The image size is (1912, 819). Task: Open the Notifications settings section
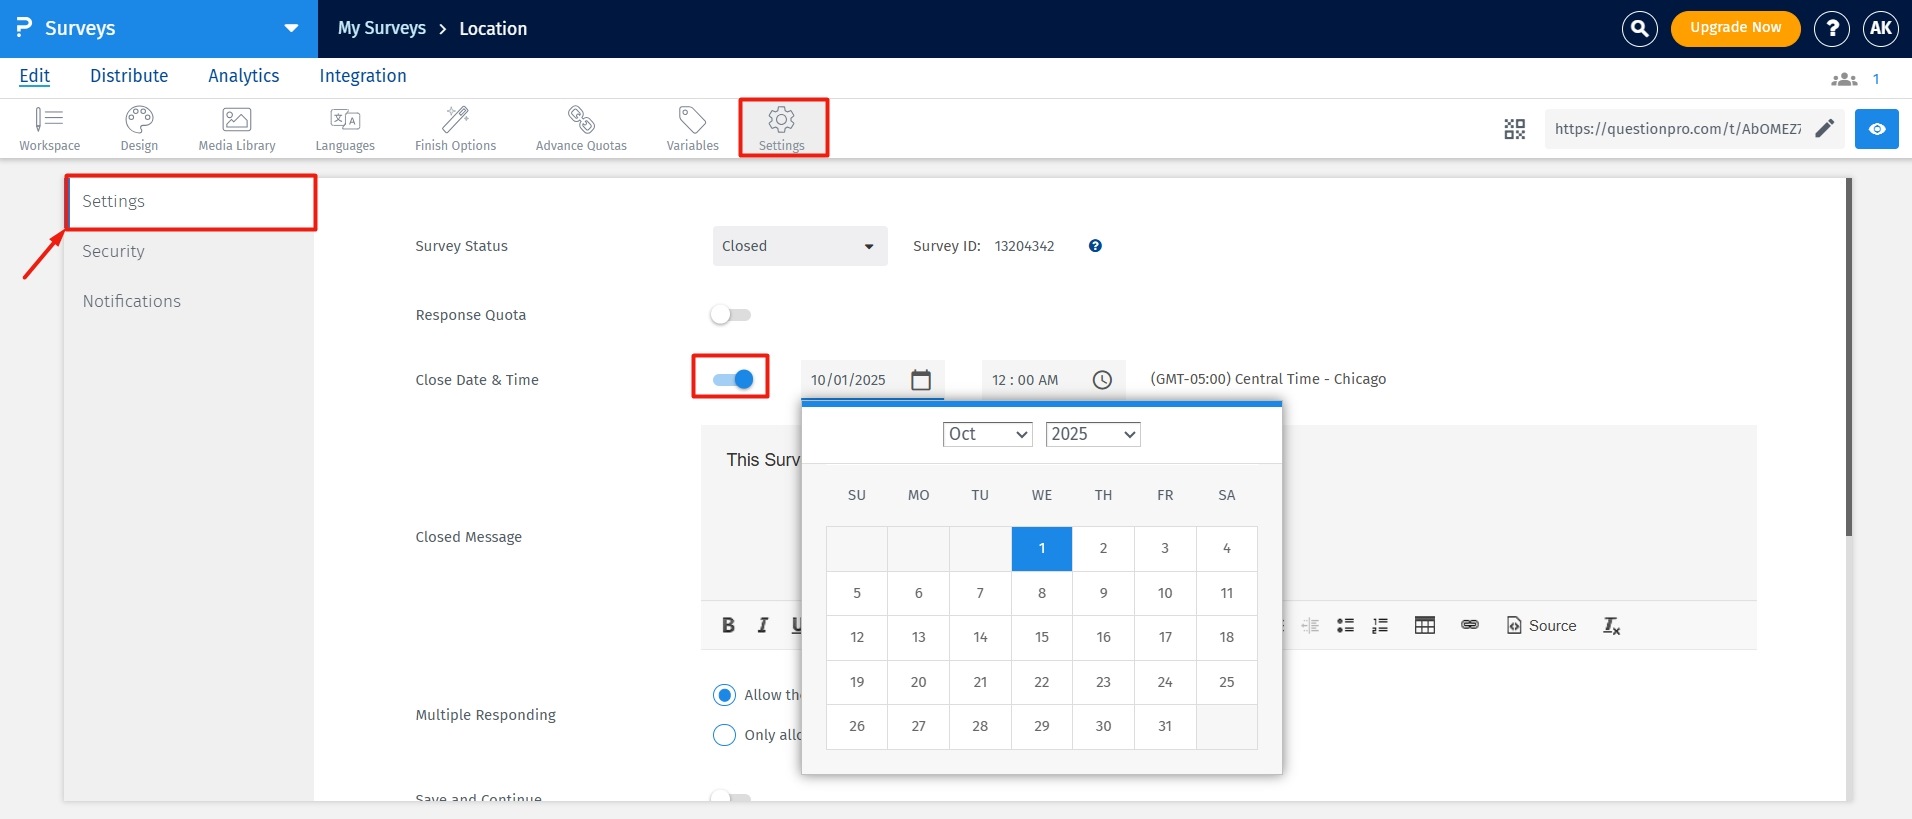pyautogui.click(x=190, y=301)
